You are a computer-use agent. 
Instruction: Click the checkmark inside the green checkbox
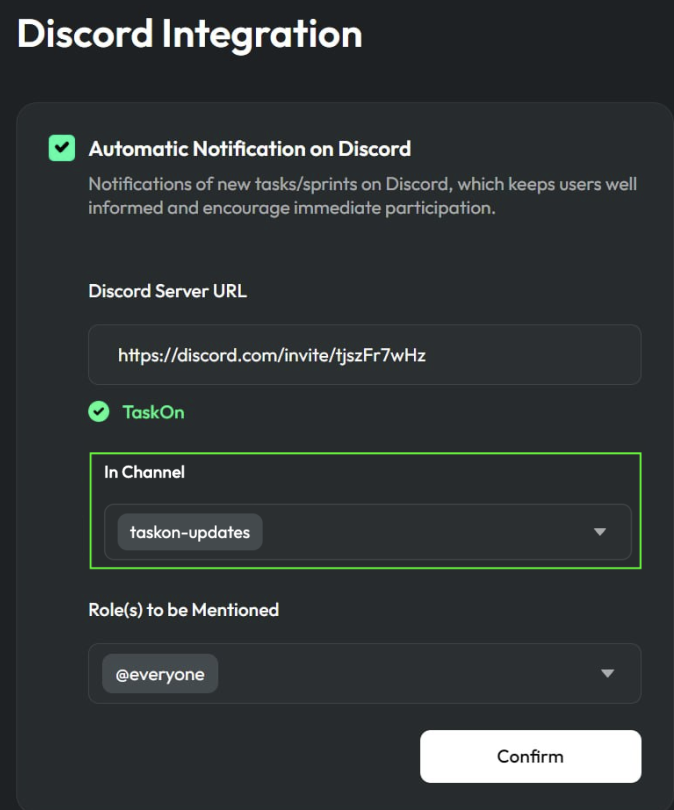pos(62,148)
